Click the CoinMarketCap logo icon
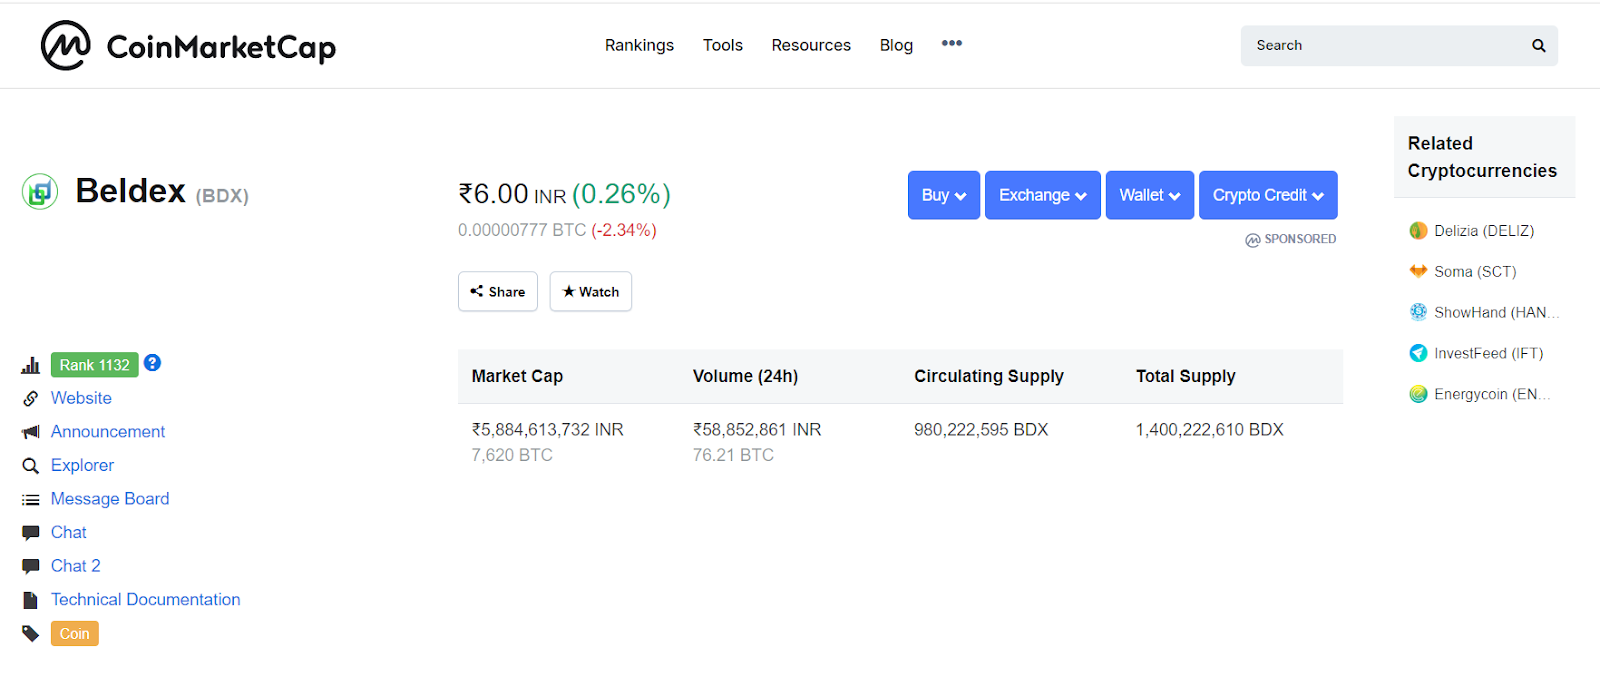 tap(66, 45)
